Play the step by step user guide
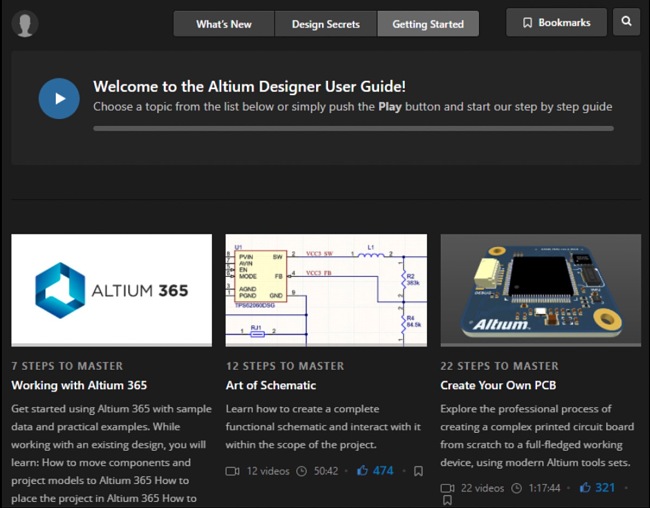650x508 pixels. 59,99
